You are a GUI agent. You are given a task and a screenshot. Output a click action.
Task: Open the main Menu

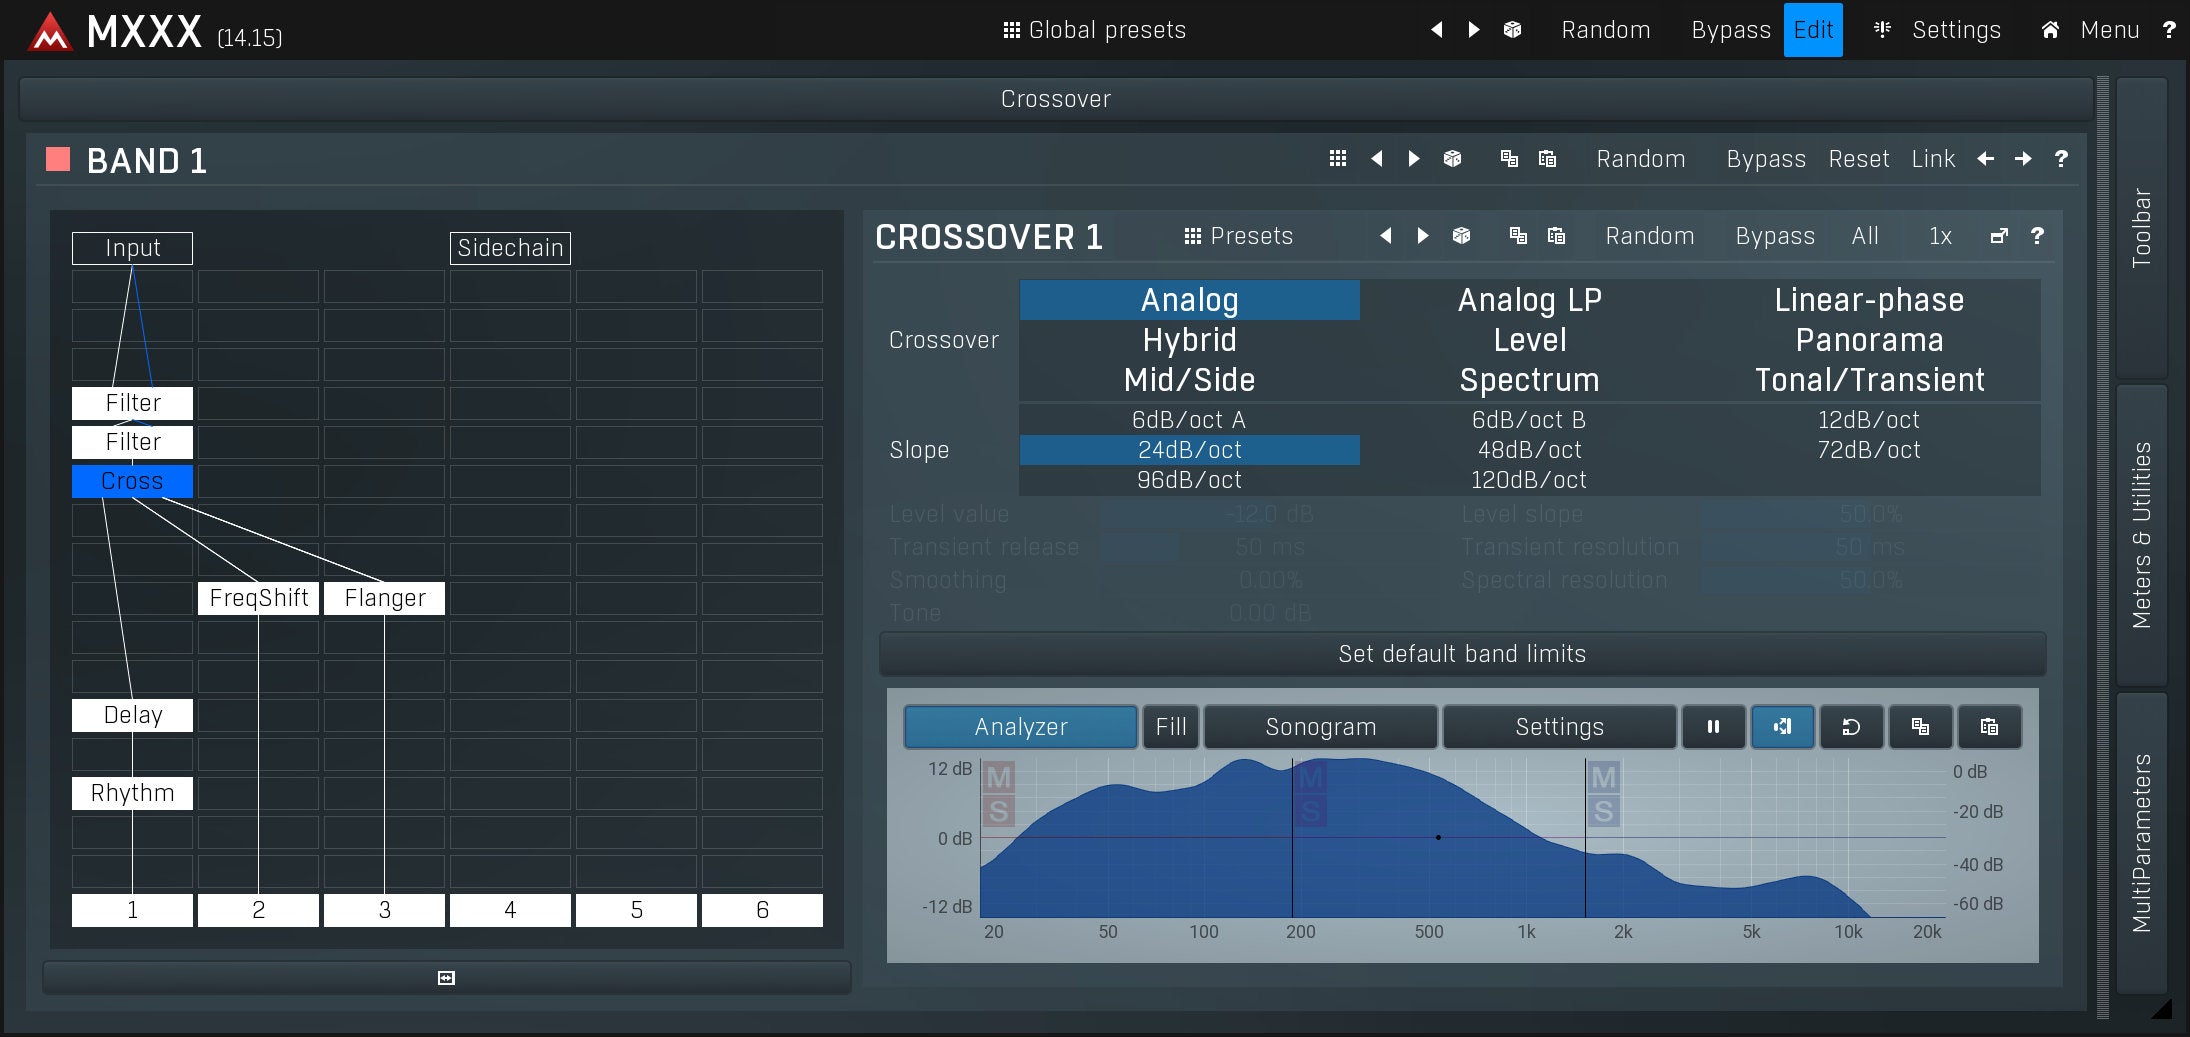point(2109,30)
